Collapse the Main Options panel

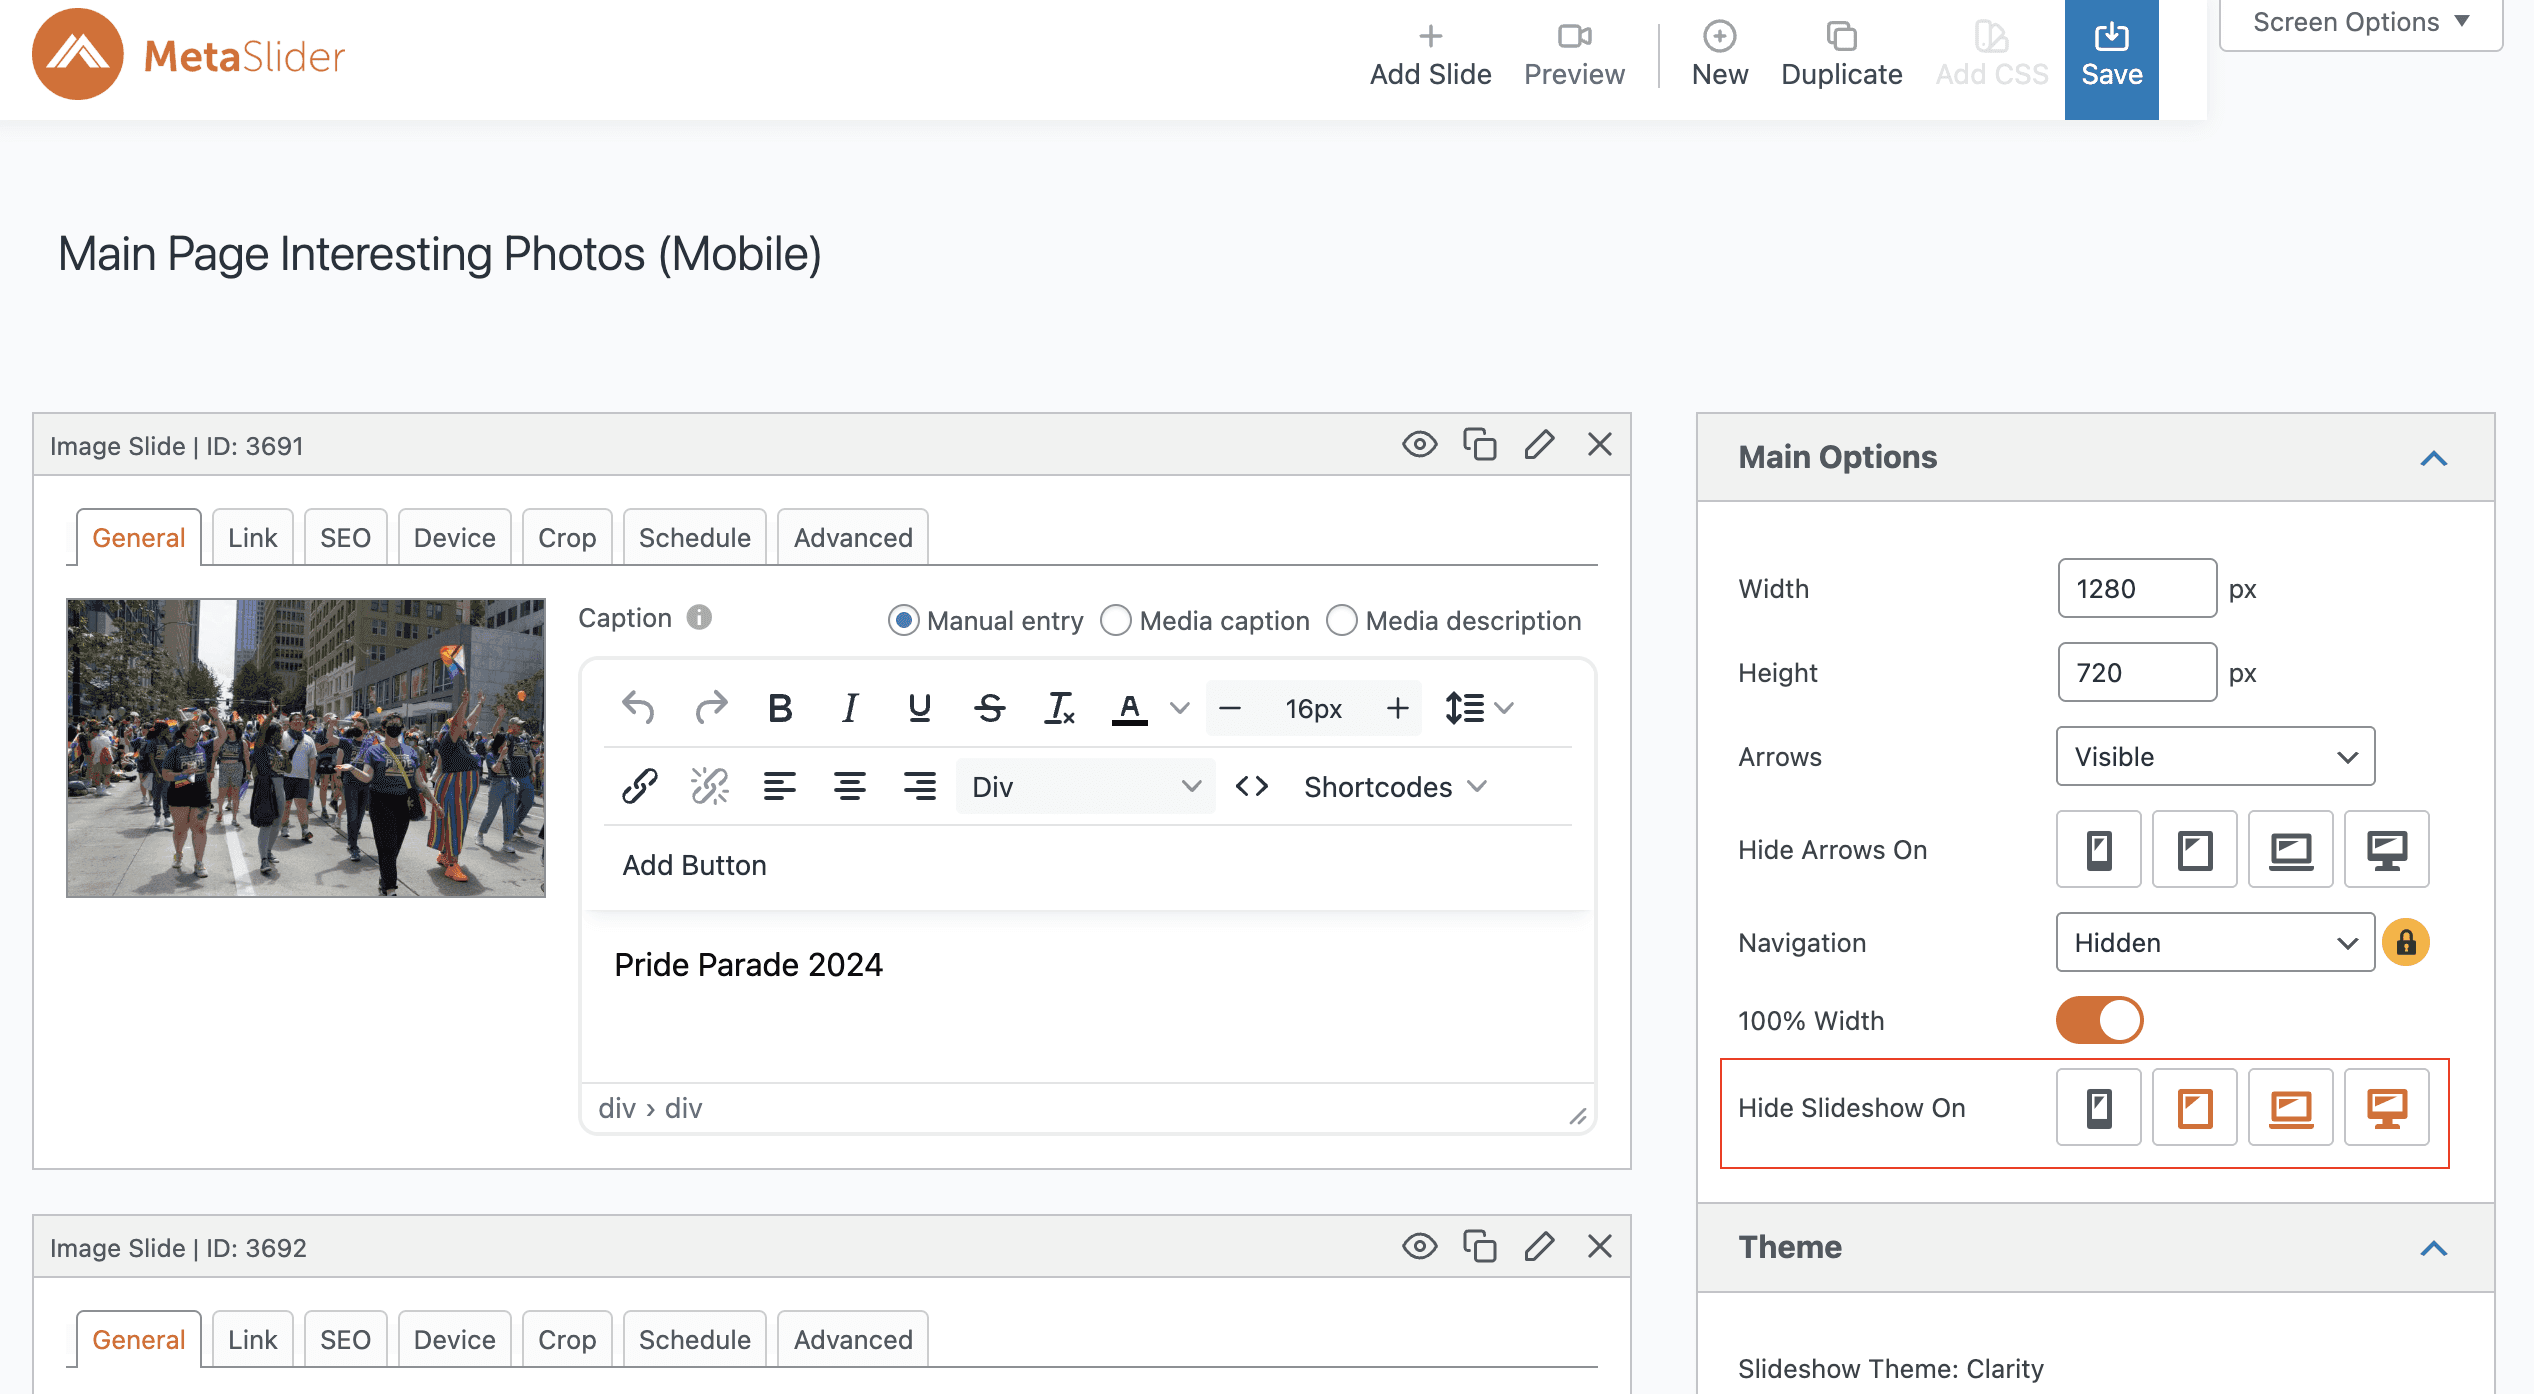pyautogui.click(x=2433, y=458)
